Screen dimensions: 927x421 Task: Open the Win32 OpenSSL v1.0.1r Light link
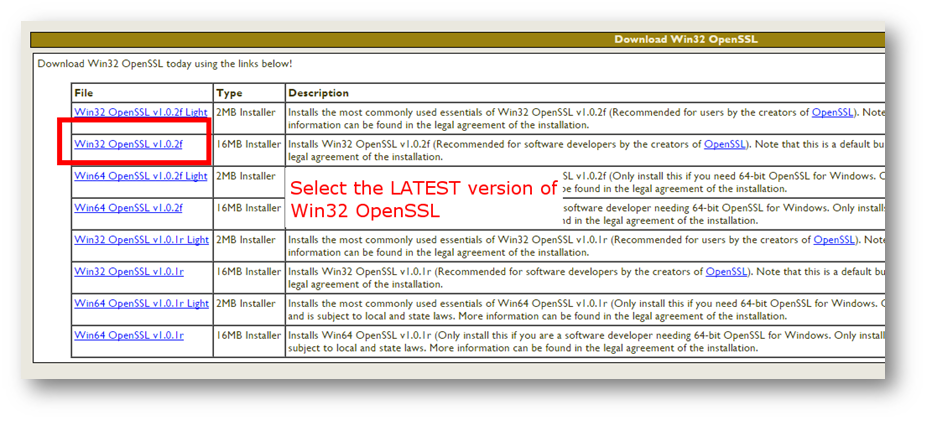pos(141,240)
